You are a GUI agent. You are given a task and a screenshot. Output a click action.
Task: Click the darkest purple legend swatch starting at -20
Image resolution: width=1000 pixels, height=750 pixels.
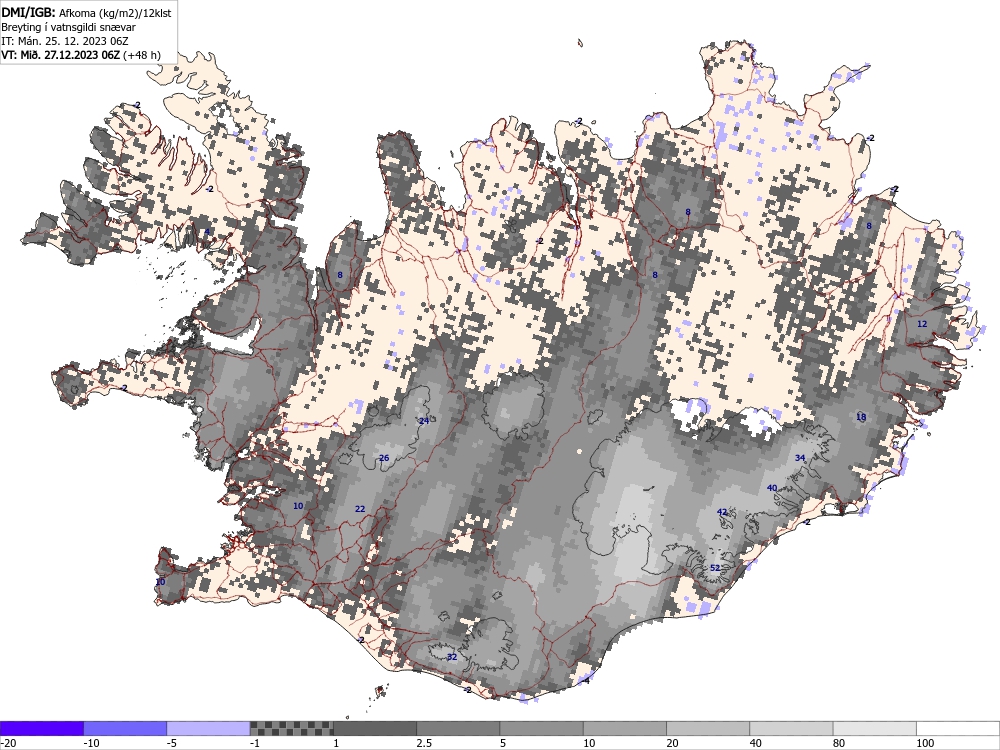pyautogui.click(x=41, y=728)
